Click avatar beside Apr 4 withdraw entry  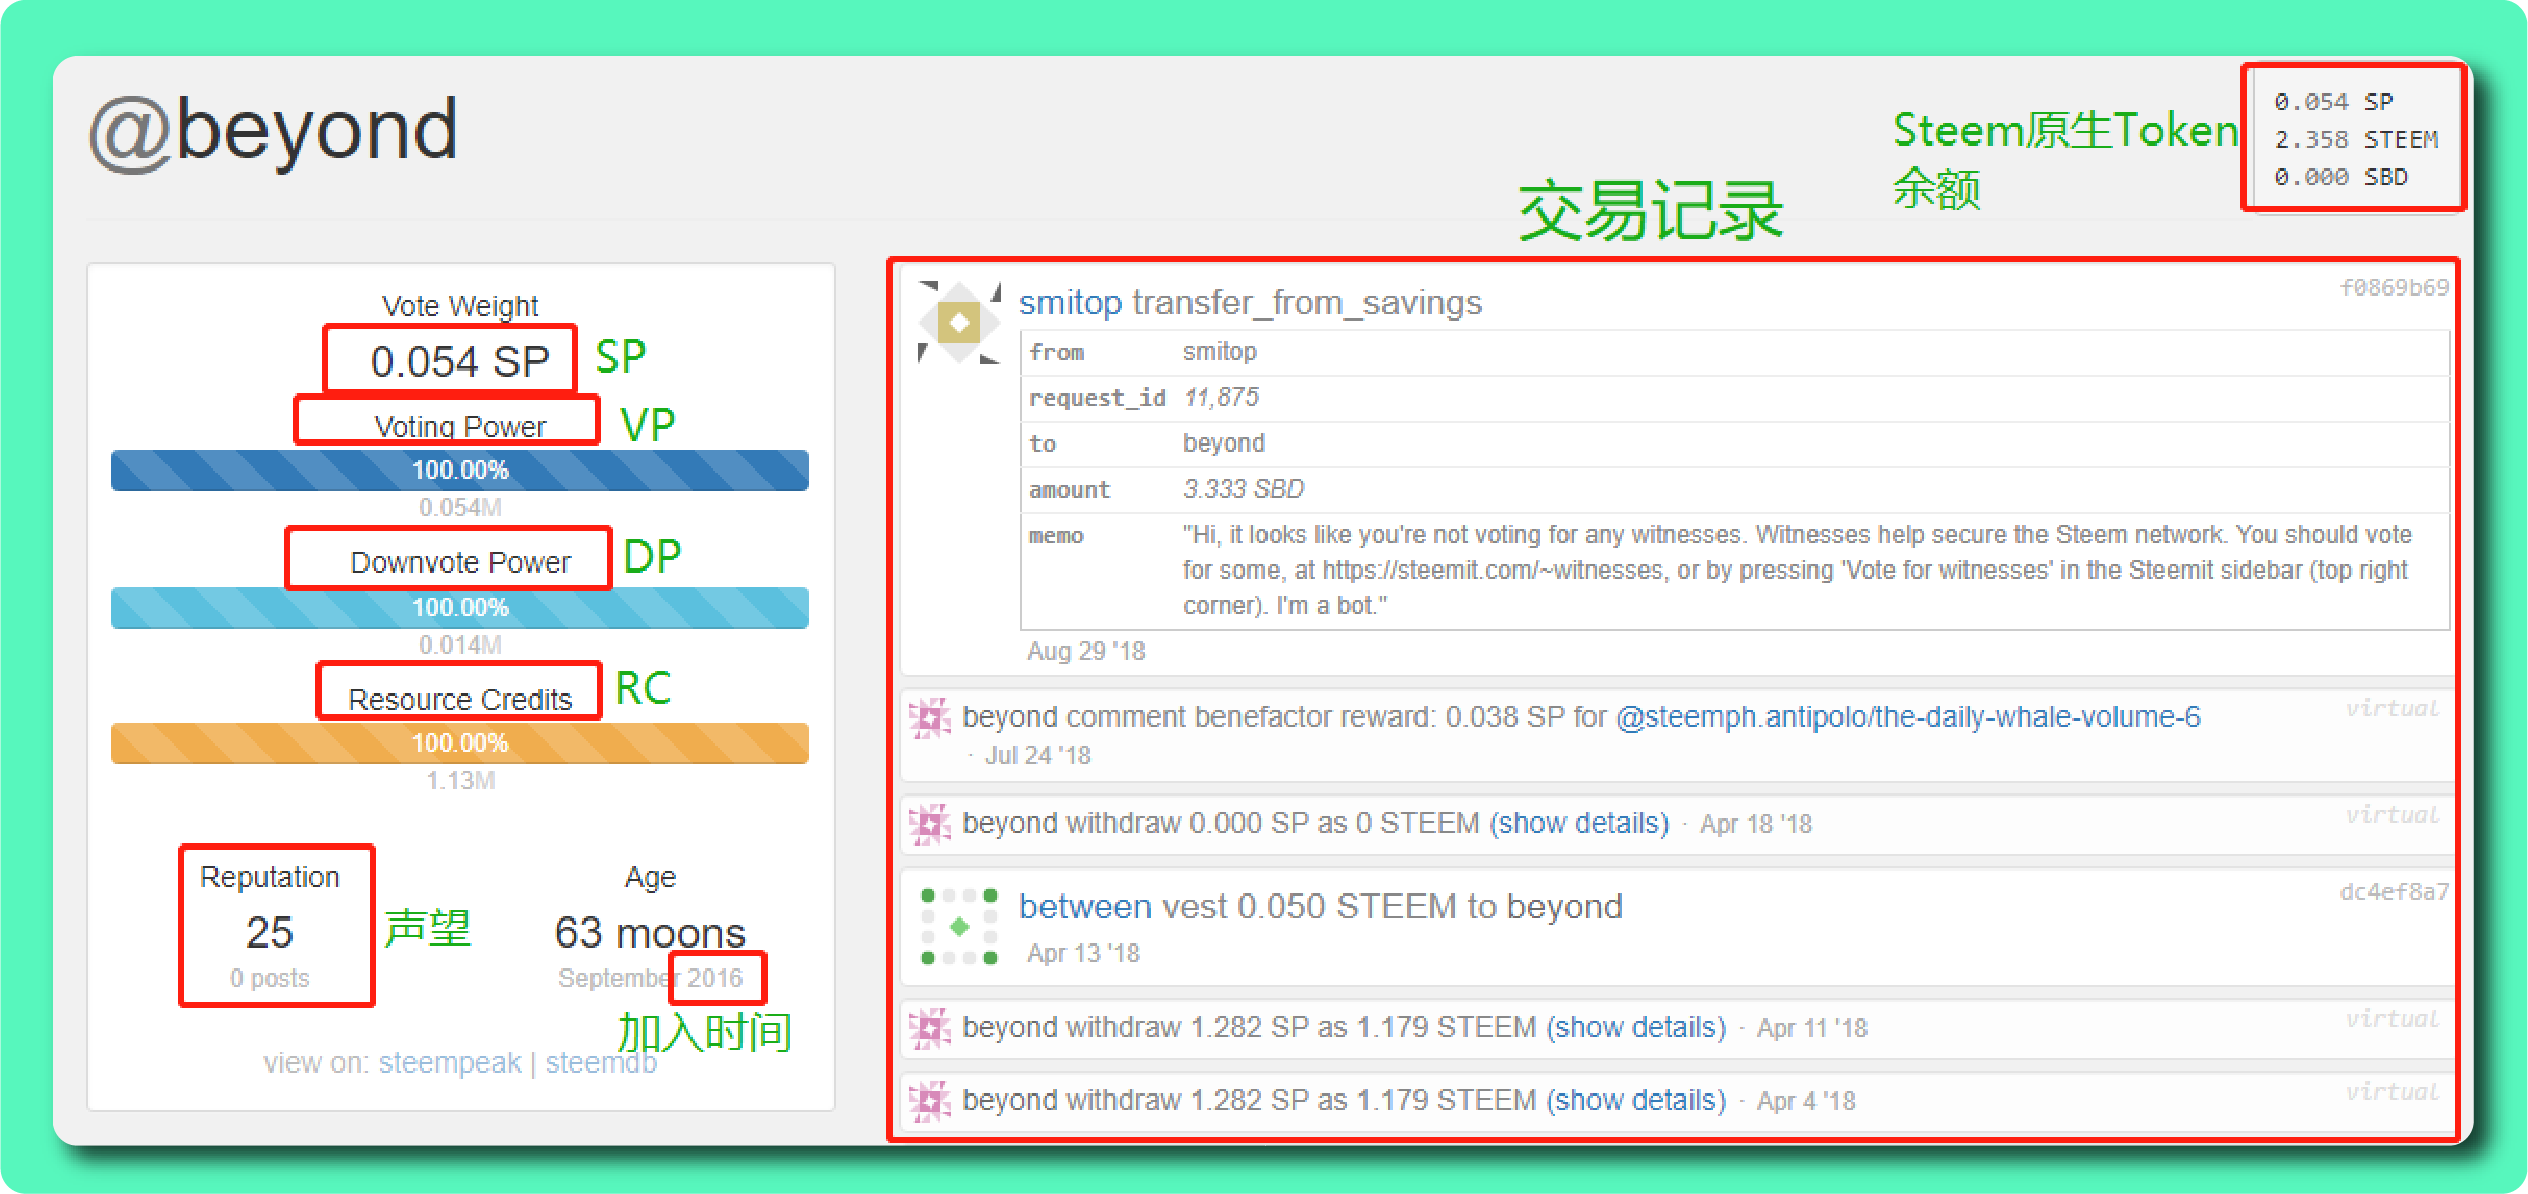[930, 1101]
